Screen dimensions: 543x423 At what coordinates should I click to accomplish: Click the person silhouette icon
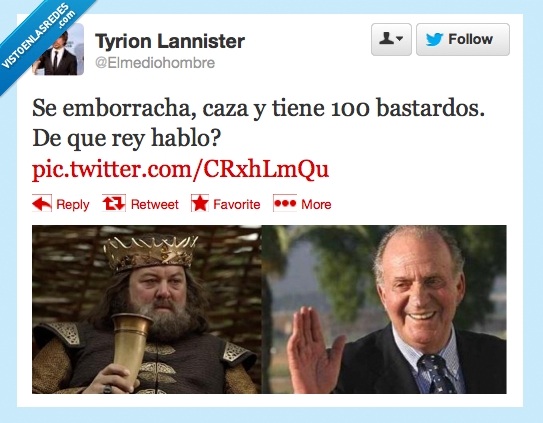click(386, 38)
